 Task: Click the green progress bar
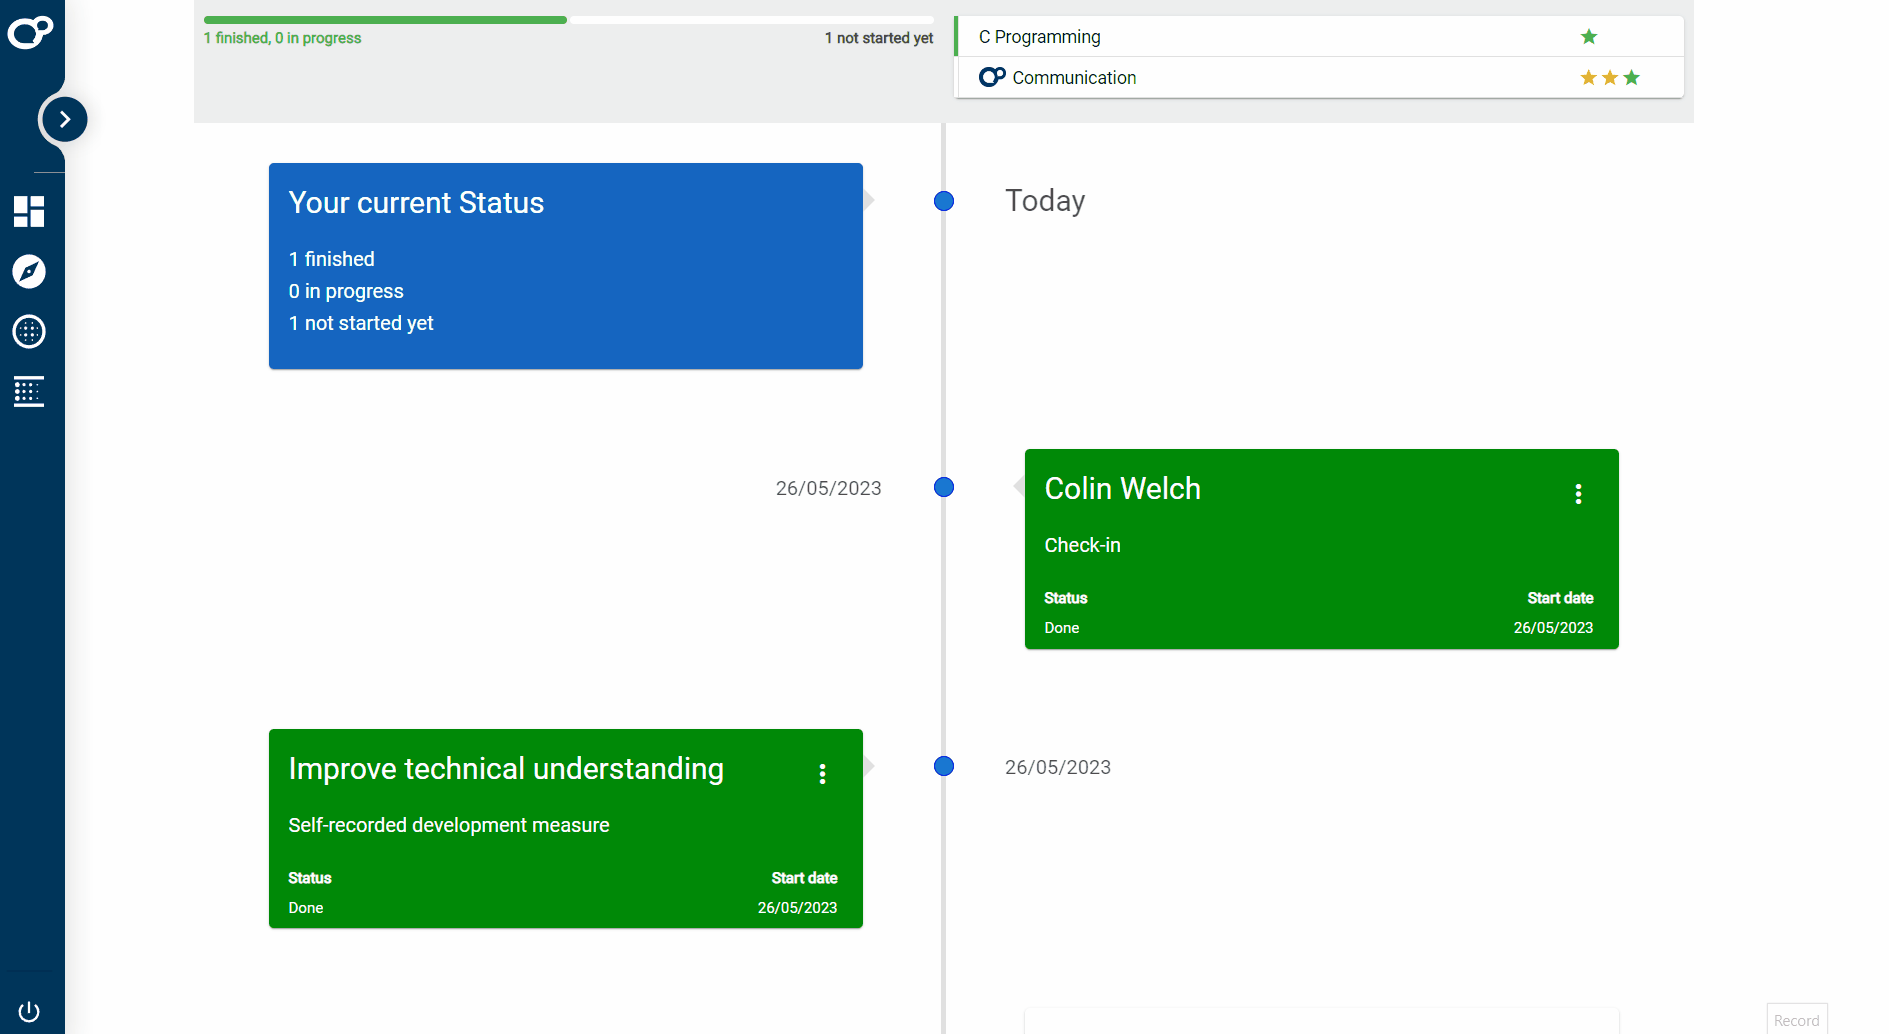click(385, 20)
